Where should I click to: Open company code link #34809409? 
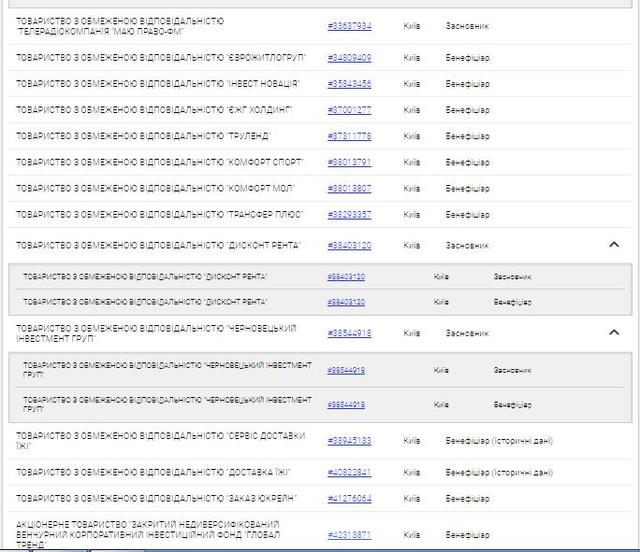(x=349, y=58)
